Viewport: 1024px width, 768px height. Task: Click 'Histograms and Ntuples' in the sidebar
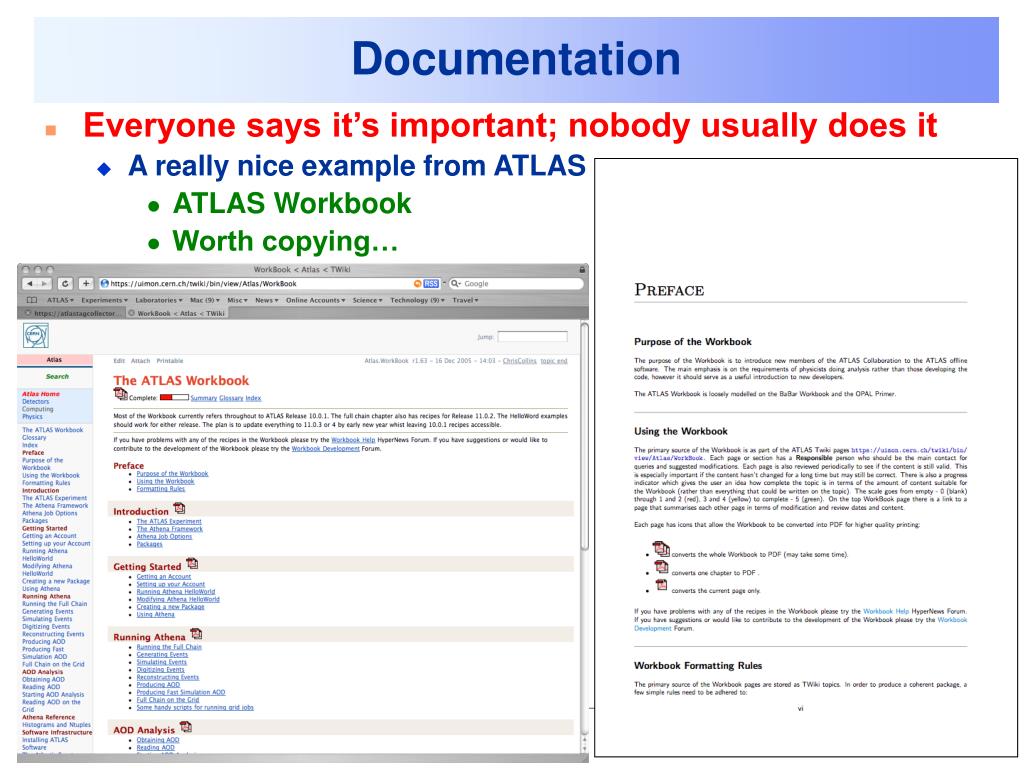click(x=56, y=724)
